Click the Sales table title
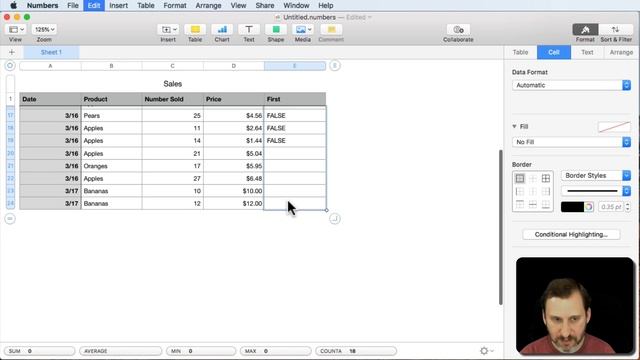Screen dimensions: 640x360 click(173, 84)
